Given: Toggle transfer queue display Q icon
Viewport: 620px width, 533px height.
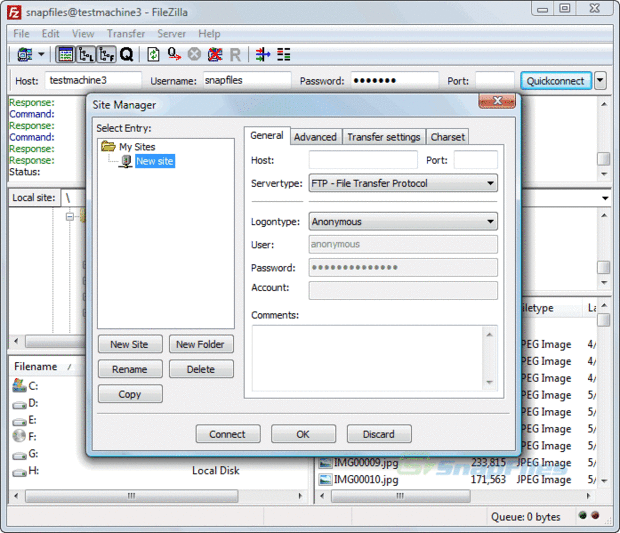Looking at the screenshot, I should pos(127,55).
